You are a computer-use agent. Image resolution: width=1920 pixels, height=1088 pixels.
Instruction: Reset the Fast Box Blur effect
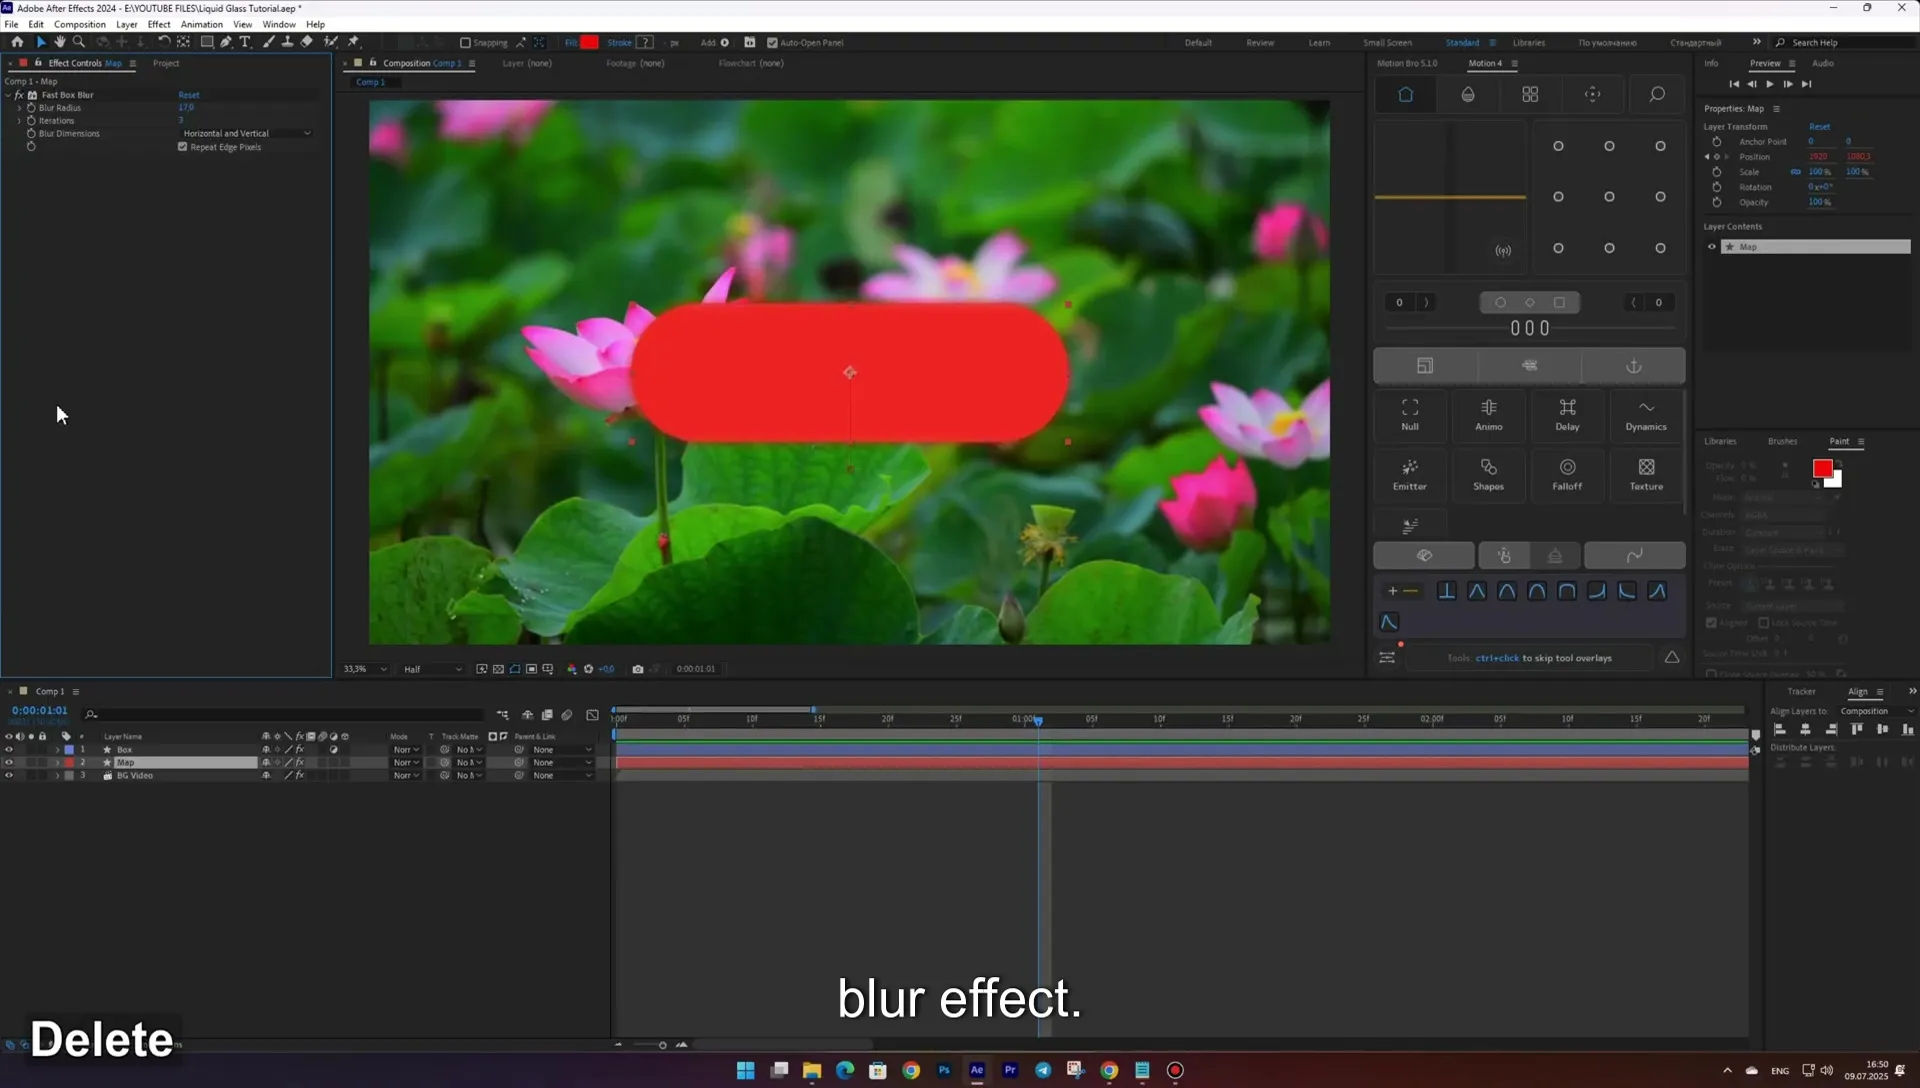(x=189, y=95)
